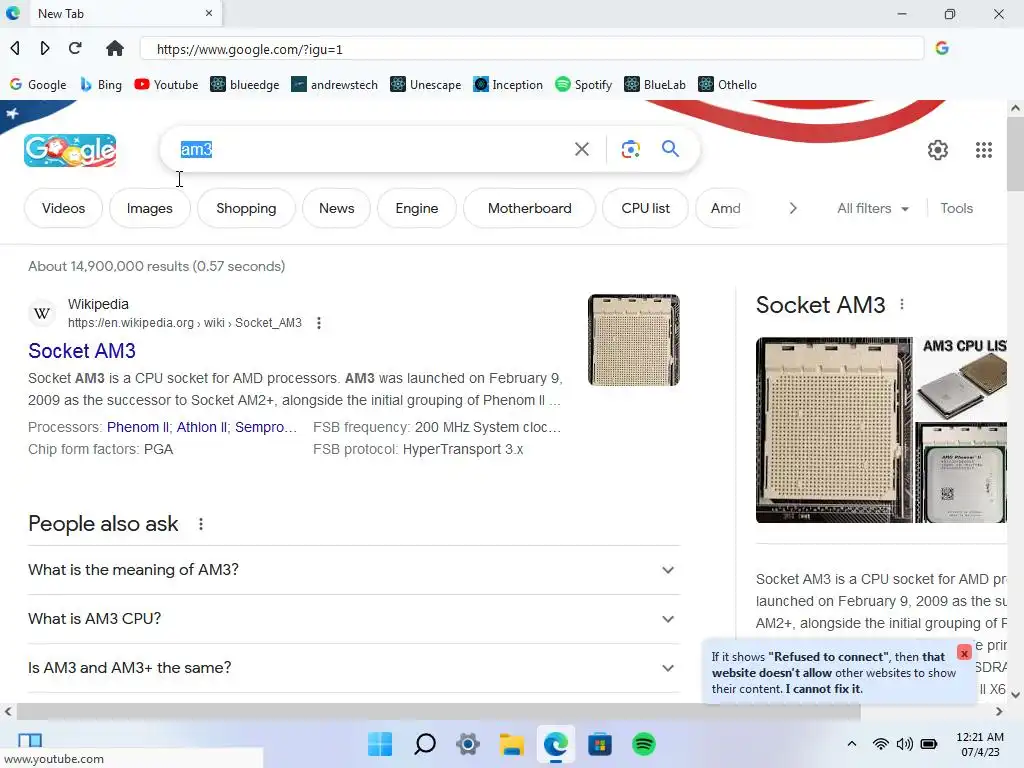Screen dimensions: 1024x768
Task: Show hidden tray icons chevron
Action: (x=852, y=744)
